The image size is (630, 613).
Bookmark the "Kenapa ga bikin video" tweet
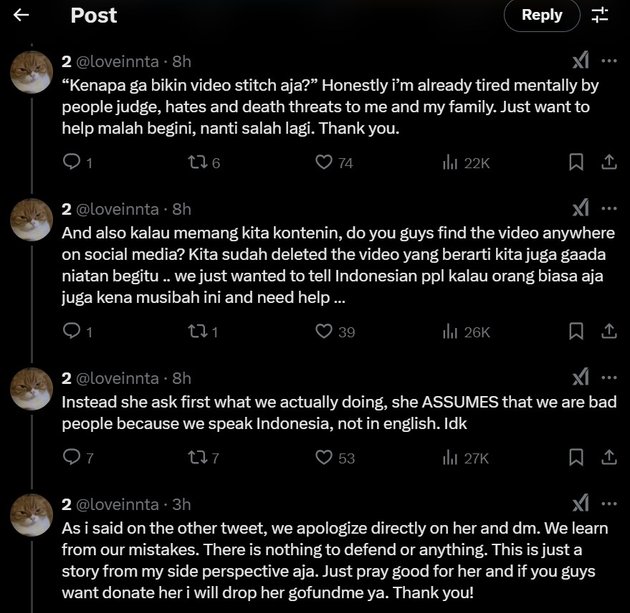(x=576, y=162)
